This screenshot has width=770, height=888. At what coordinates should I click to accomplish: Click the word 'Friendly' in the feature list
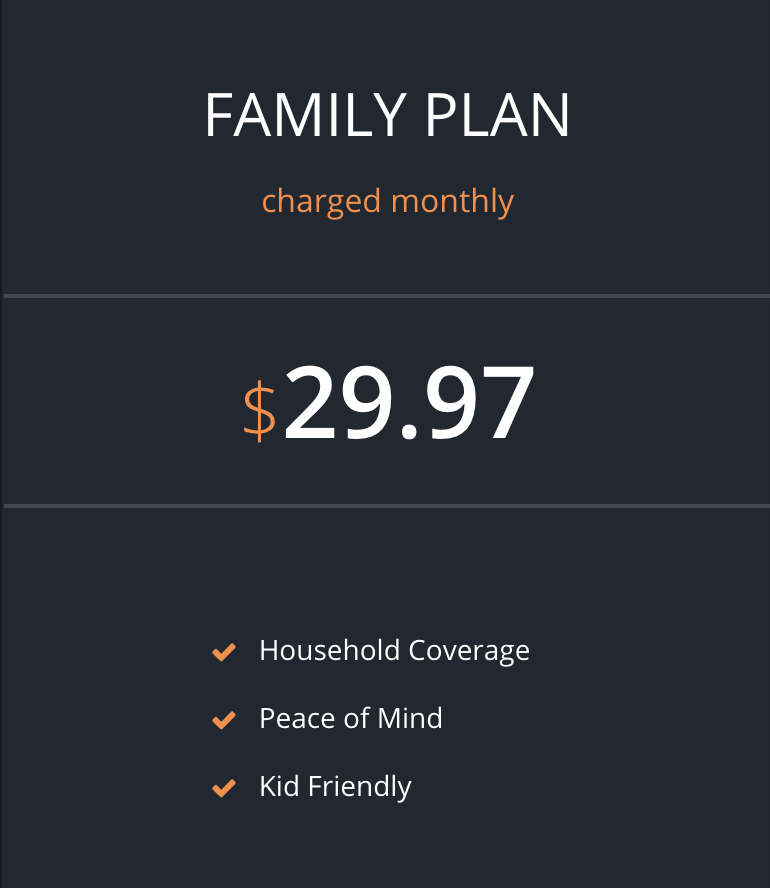coord(359,787)
